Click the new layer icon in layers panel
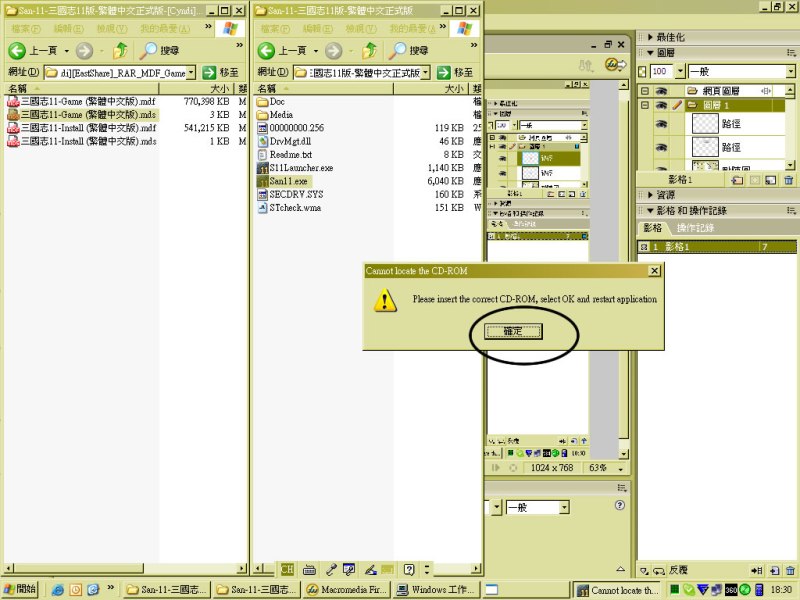This screenshot has height=600, width=800. [737, 180]
